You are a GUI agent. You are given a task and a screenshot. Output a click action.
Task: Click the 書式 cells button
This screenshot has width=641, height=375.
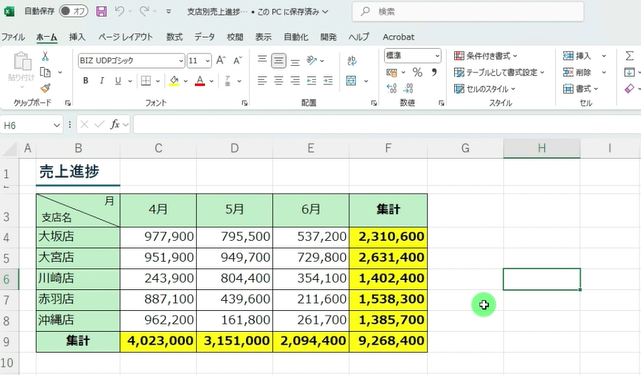pyautogui.click(x=580, y=89)
